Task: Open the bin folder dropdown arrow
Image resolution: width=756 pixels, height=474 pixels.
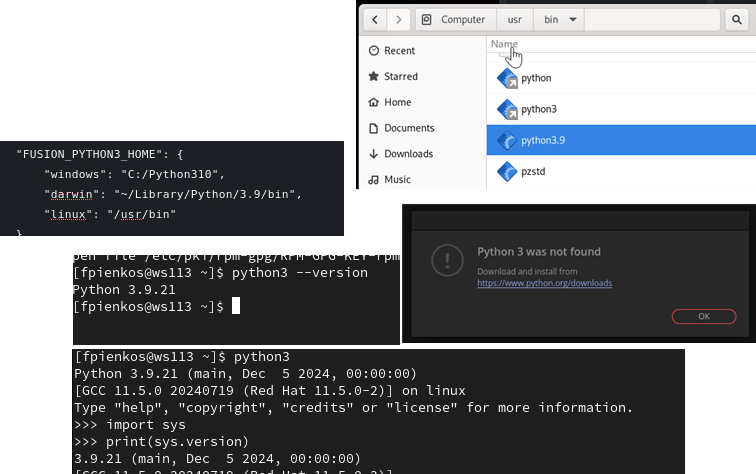Action: coord(573,20)
